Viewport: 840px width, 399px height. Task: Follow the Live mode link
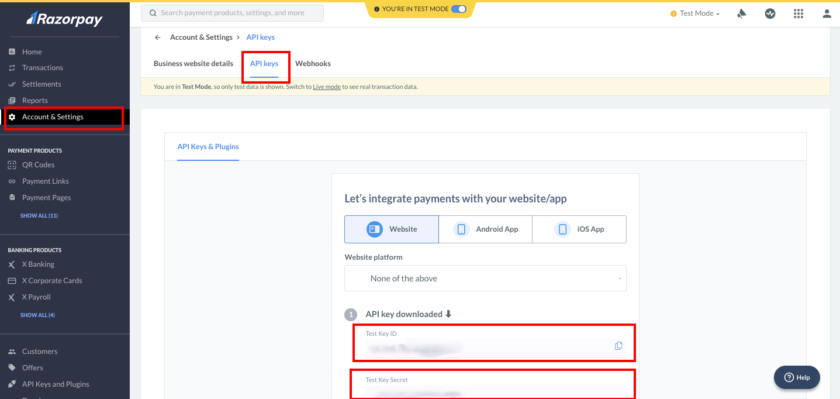(327, 87)
